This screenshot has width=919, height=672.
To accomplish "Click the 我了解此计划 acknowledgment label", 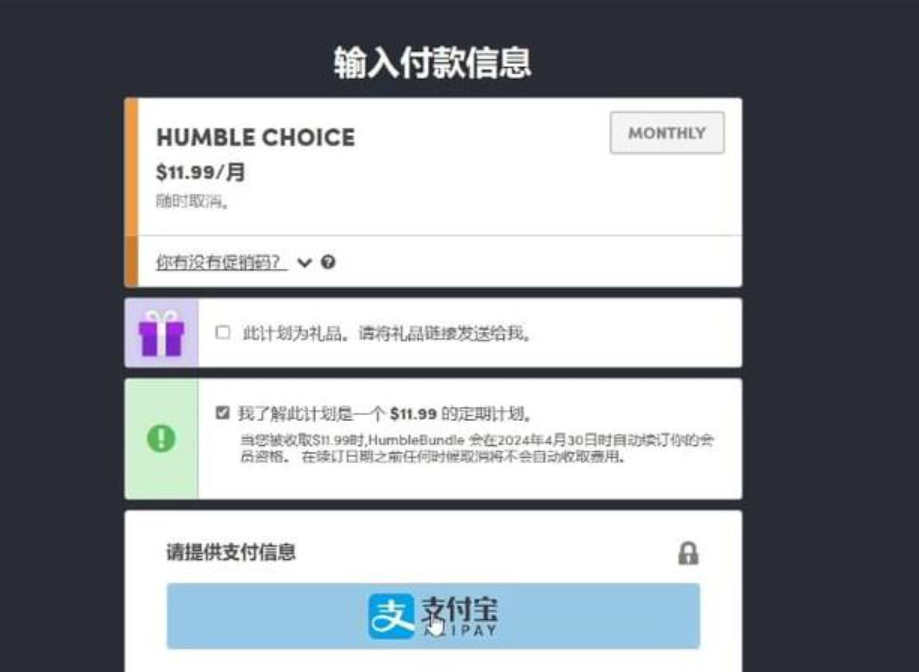I will pyautogui.click(x=386, y=414).
